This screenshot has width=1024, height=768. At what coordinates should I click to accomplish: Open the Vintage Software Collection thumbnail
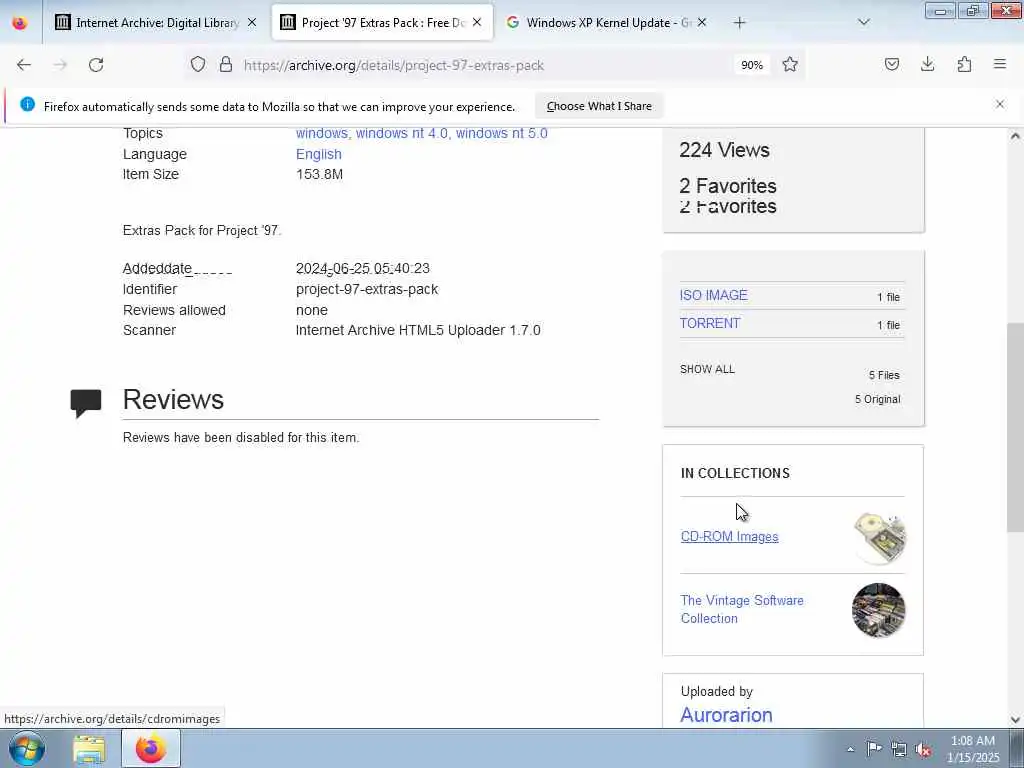pyautogui.click(x=879, y=610)
